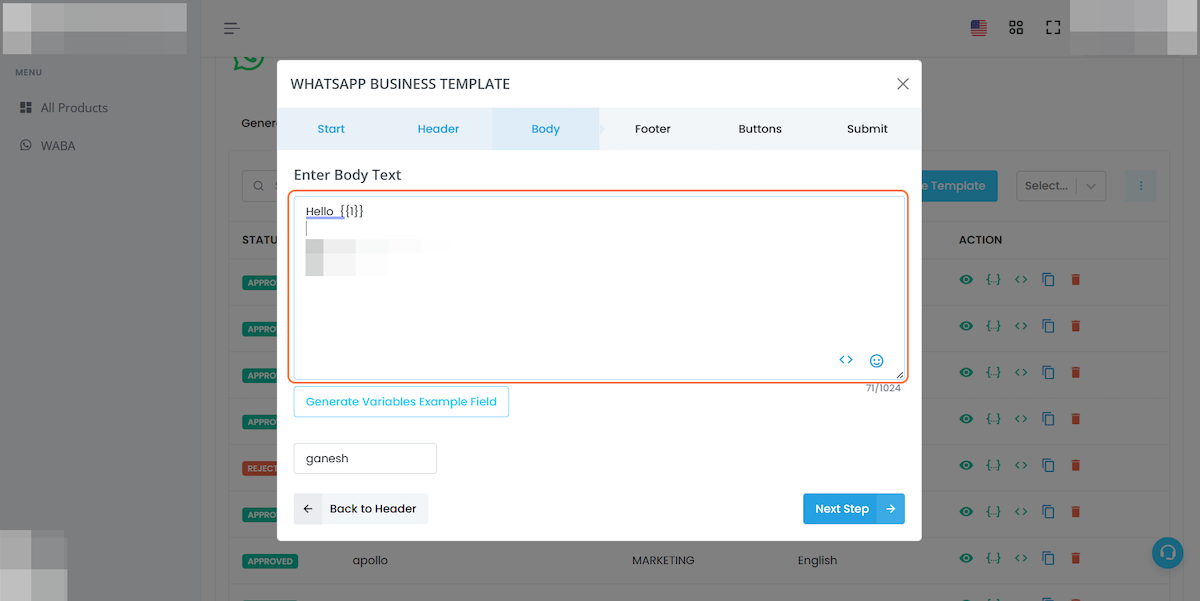Image resolution: width=1200 pixels, height=601 pixels.
Task: Open the emoji picker in body editor
Action: (877, 361)
